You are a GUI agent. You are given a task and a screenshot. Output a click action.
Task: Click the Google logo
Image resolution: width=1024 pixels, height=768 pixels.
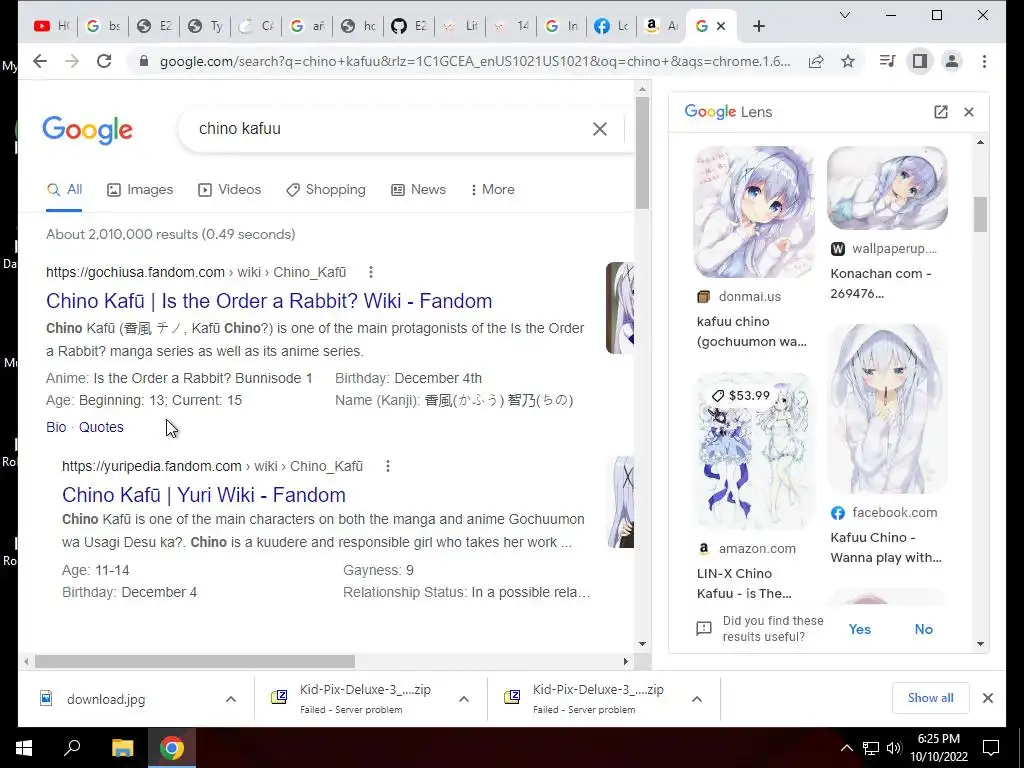(x=88, y=130)
